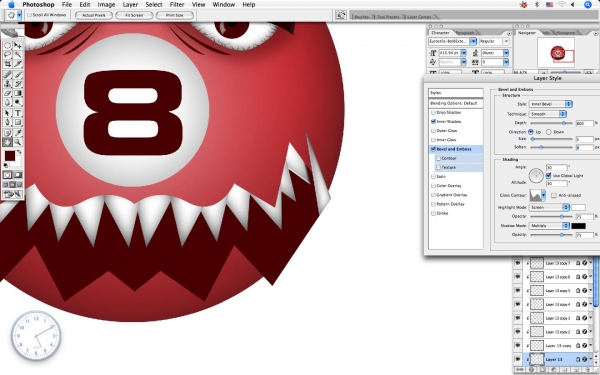The height and width of the screenshot is (375, 600).
Task: Check Scroll All Windows option
Action: [x=30, y=15]
